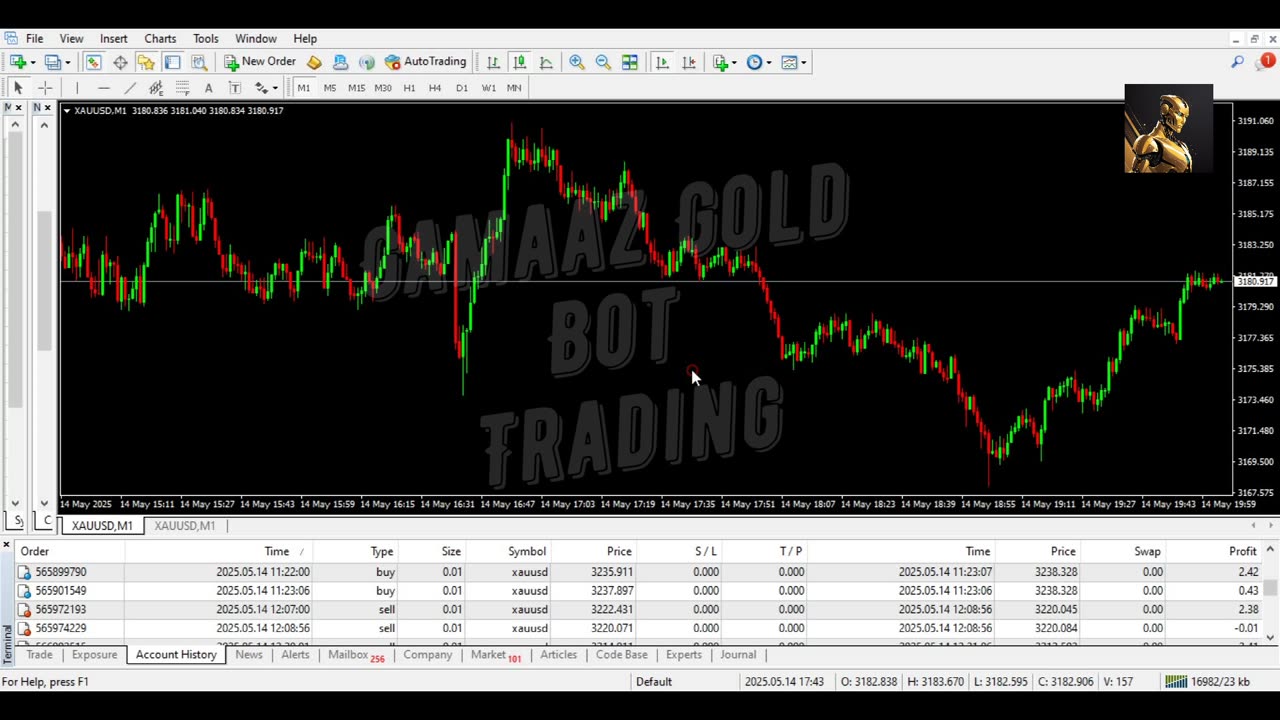Toggle chart auto scroll
Viewport: 1280px width, 720px height.
662,62
